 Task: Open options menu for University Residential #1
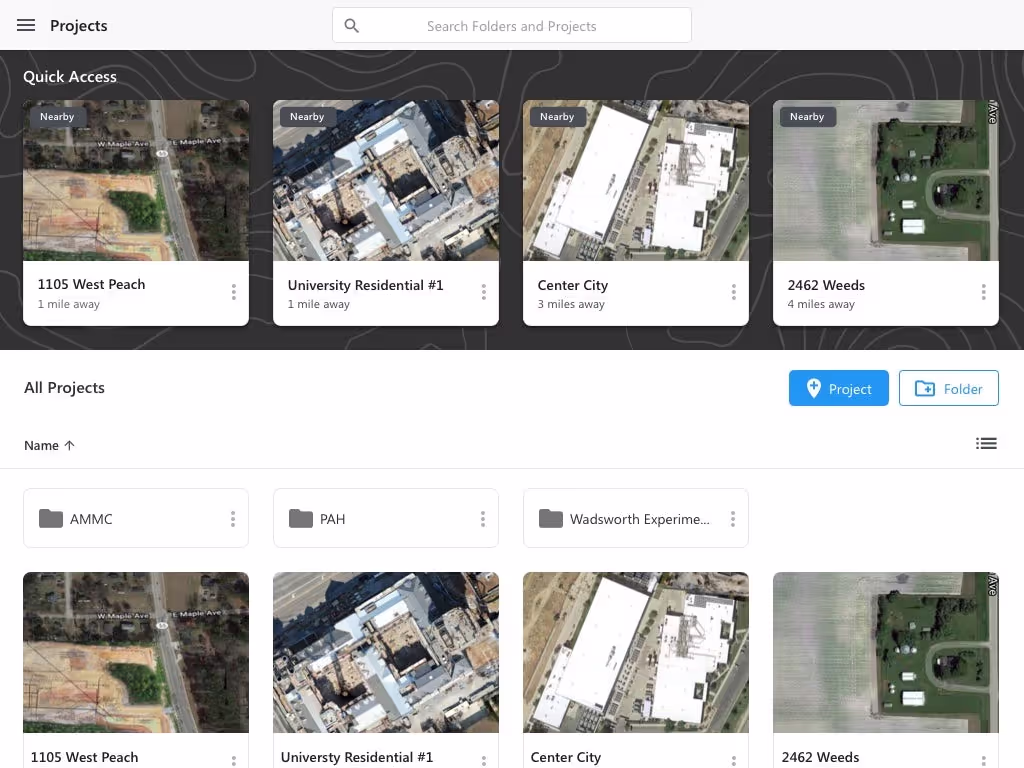484,293
